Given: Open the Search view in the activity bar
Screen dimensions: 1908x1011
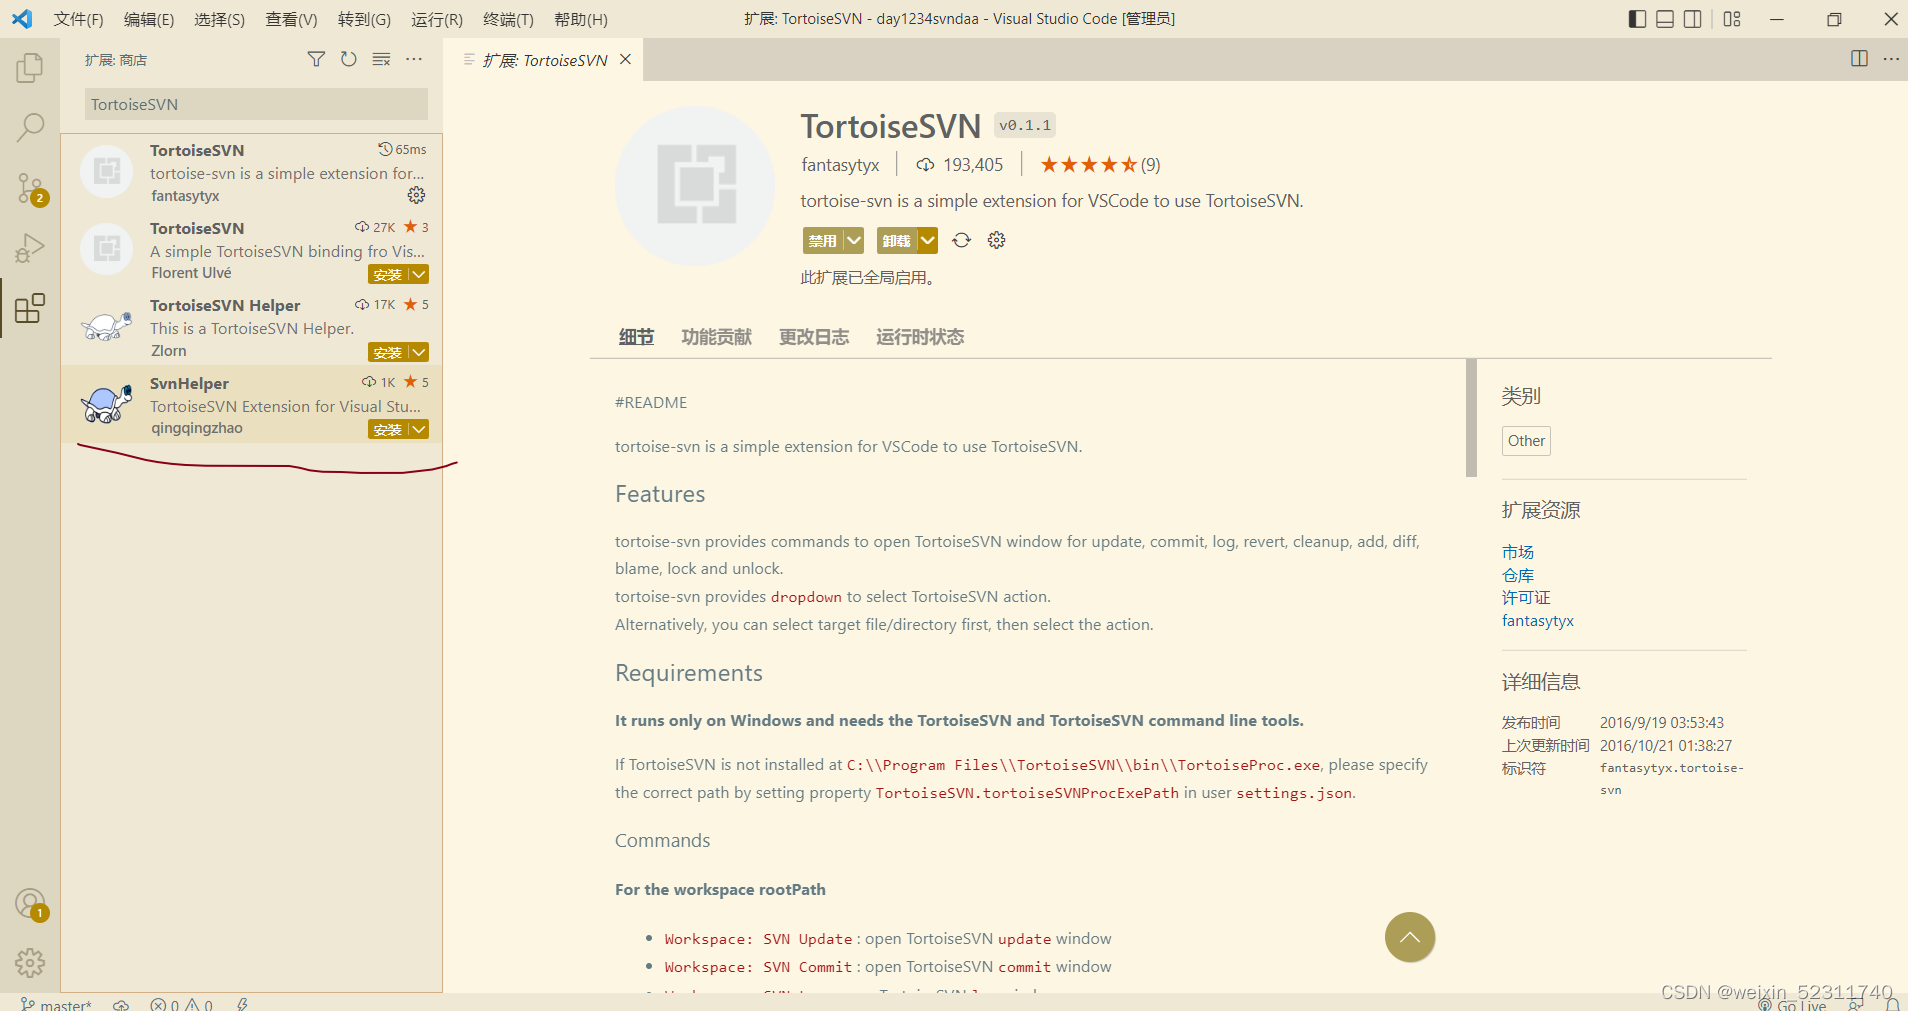Looking at the screenshot, I should click(30, 127).
